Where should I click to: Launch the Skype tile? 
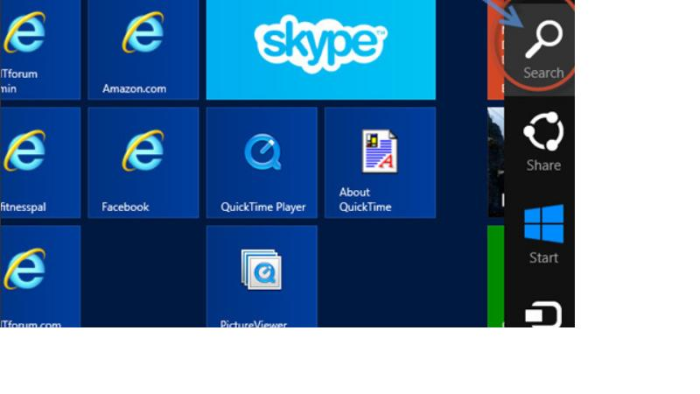tap(321, 50)
